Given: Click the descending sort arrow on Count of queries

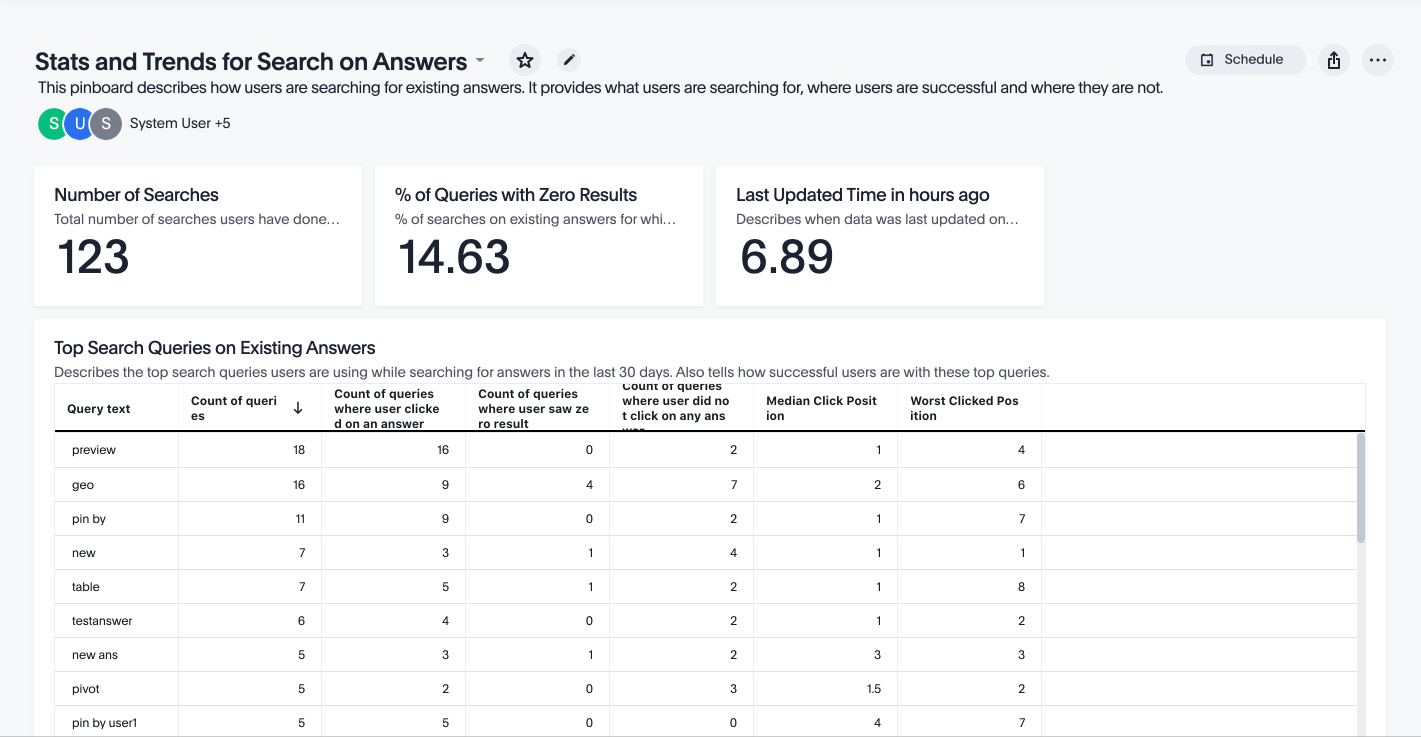Looking at the screenshot, I should point(298,406).
